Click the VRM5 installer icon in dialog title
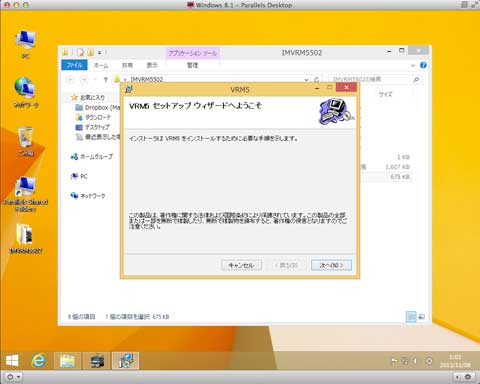 [x=129, y=89]
